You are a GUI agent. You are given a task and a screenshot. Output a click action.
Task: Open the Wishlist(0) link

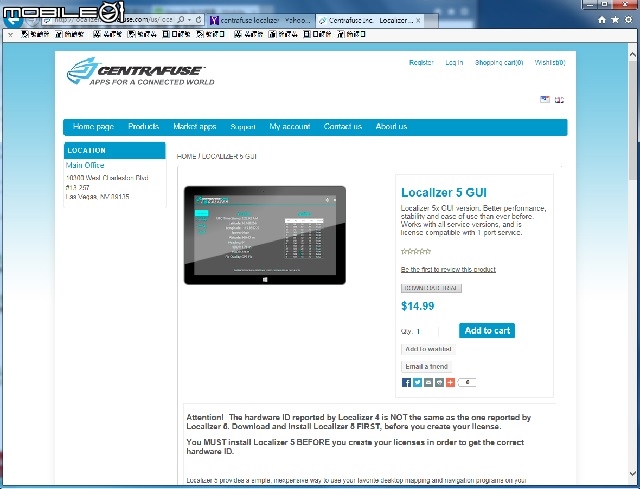[550, 62]
